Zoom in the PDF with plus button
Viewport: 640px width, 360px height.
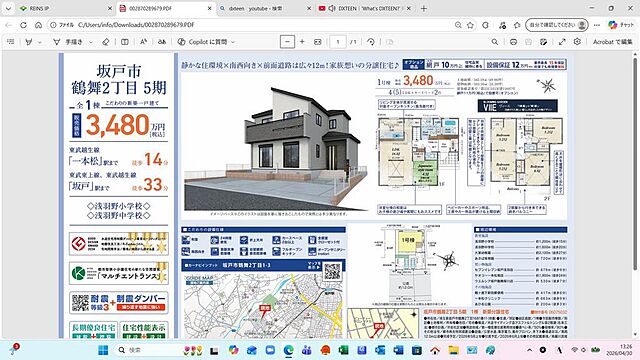point(302,42)
